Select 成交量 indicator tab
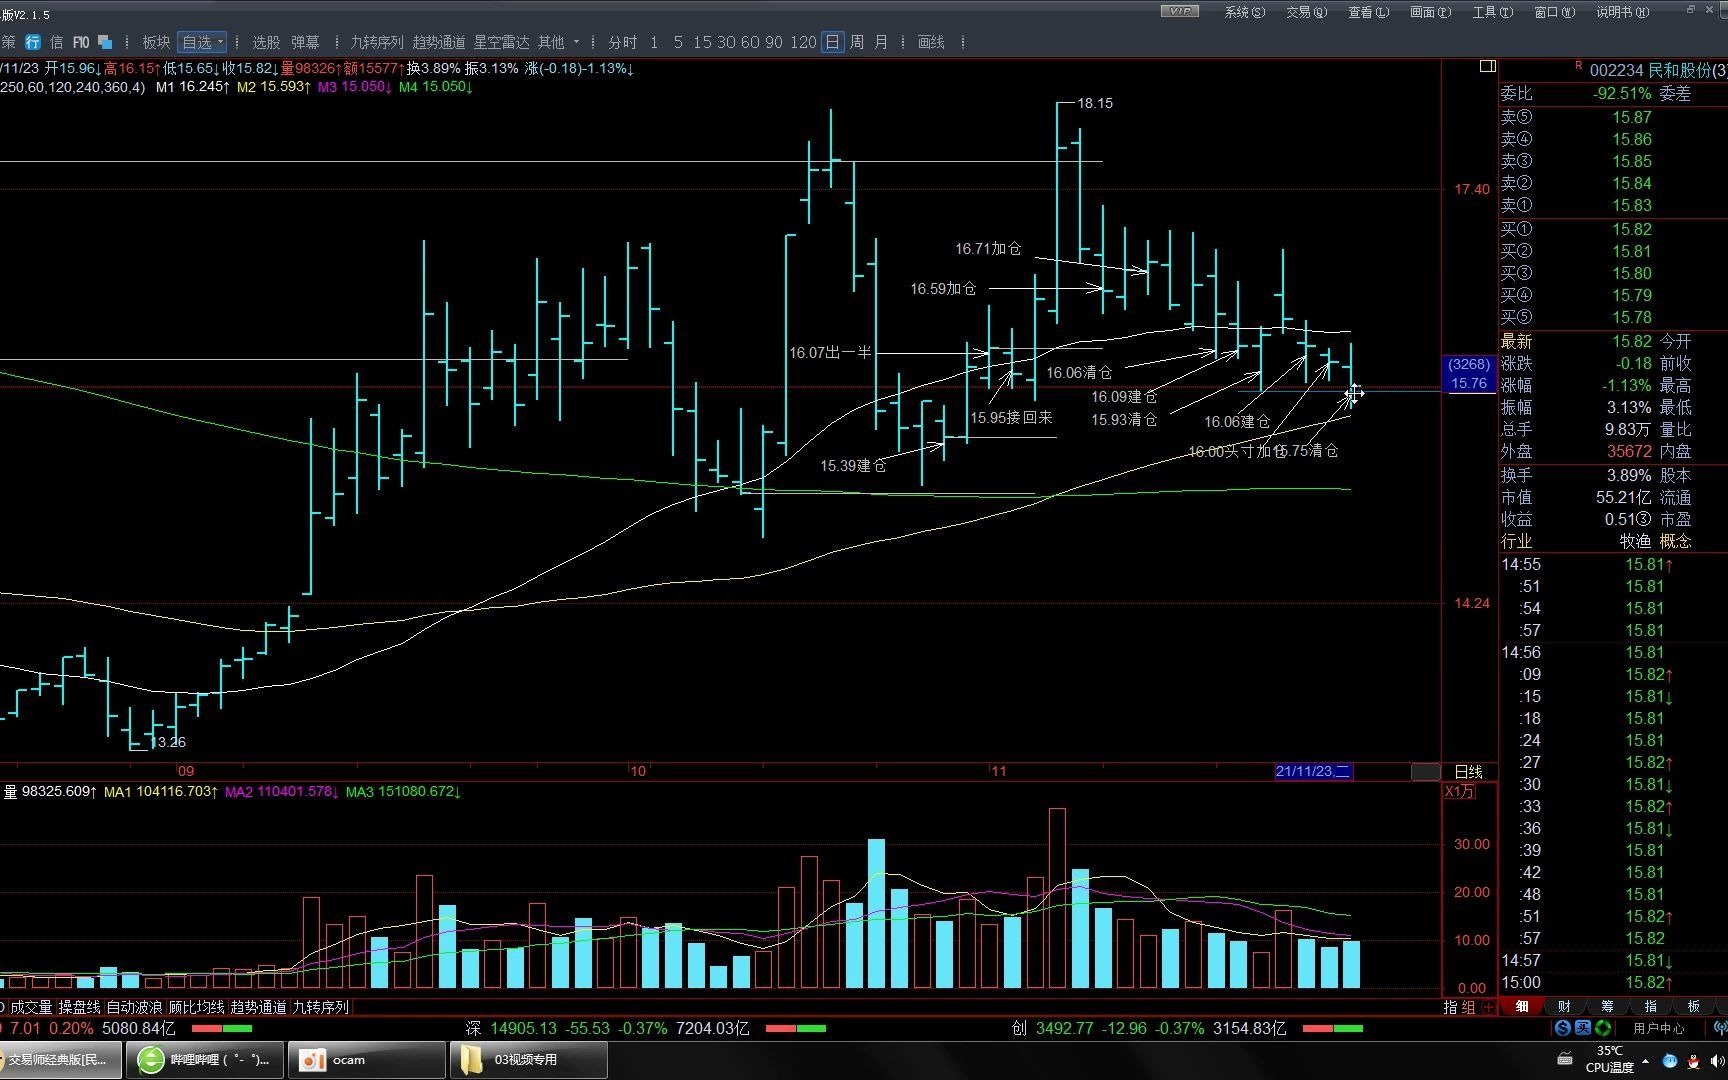1728x1080 pixels. click(31, 1007)
